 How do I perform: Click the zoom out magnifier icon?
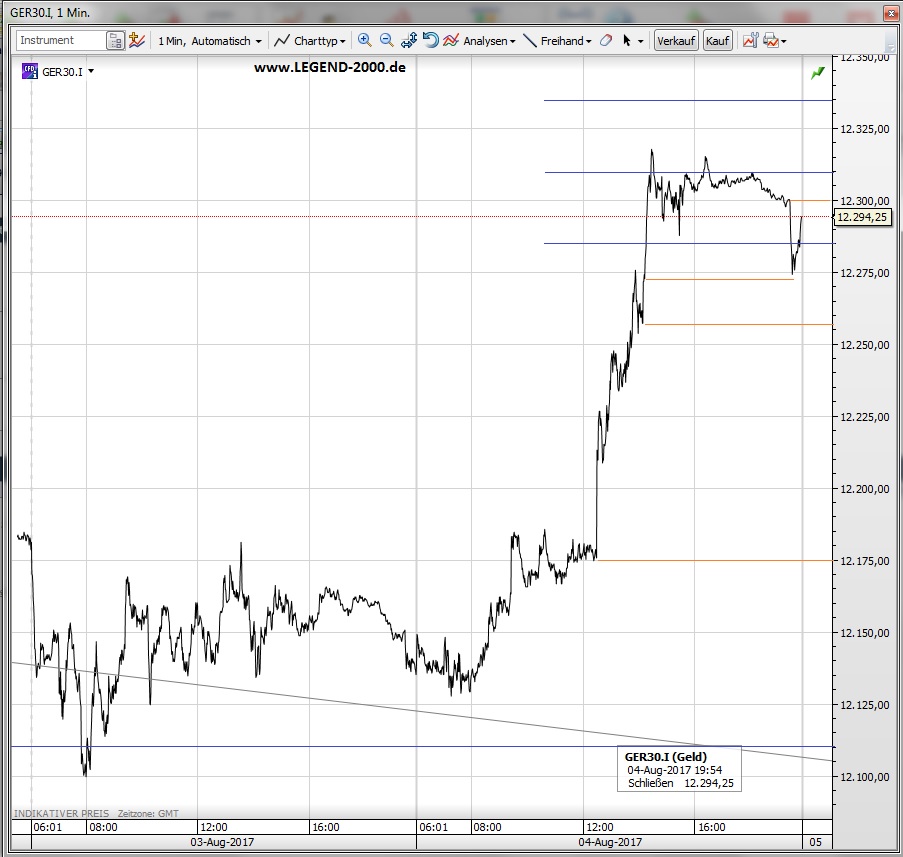(x=387, y=40)
